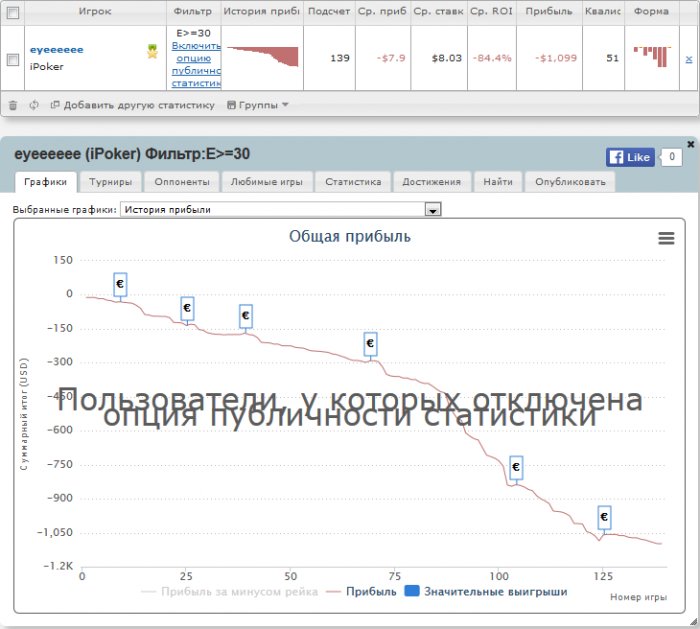700x629 pixels.
Task: Click the -$1,099 profit value
Action: [556, 58]
